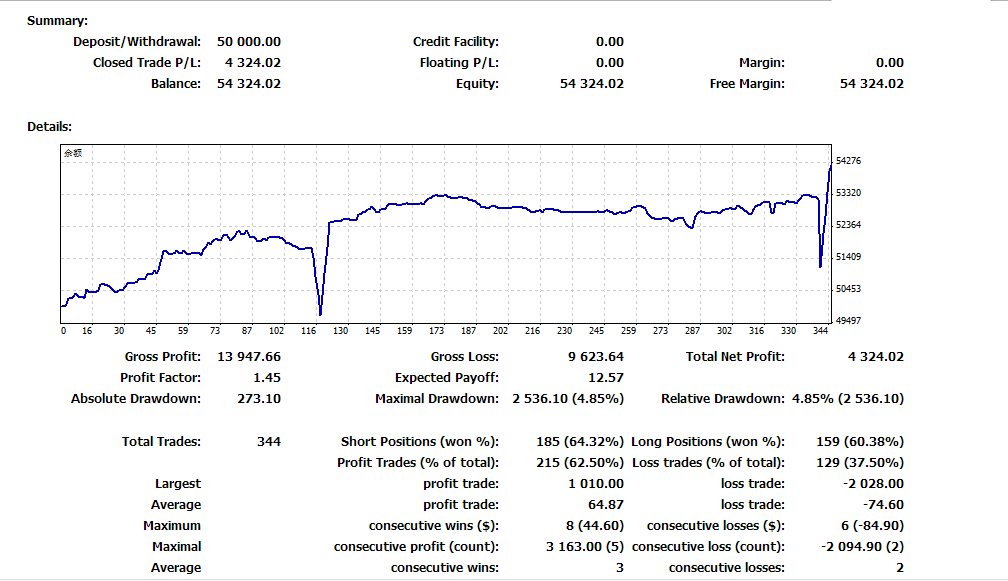Click the value "6 (-84.90)"

[872, 526]
